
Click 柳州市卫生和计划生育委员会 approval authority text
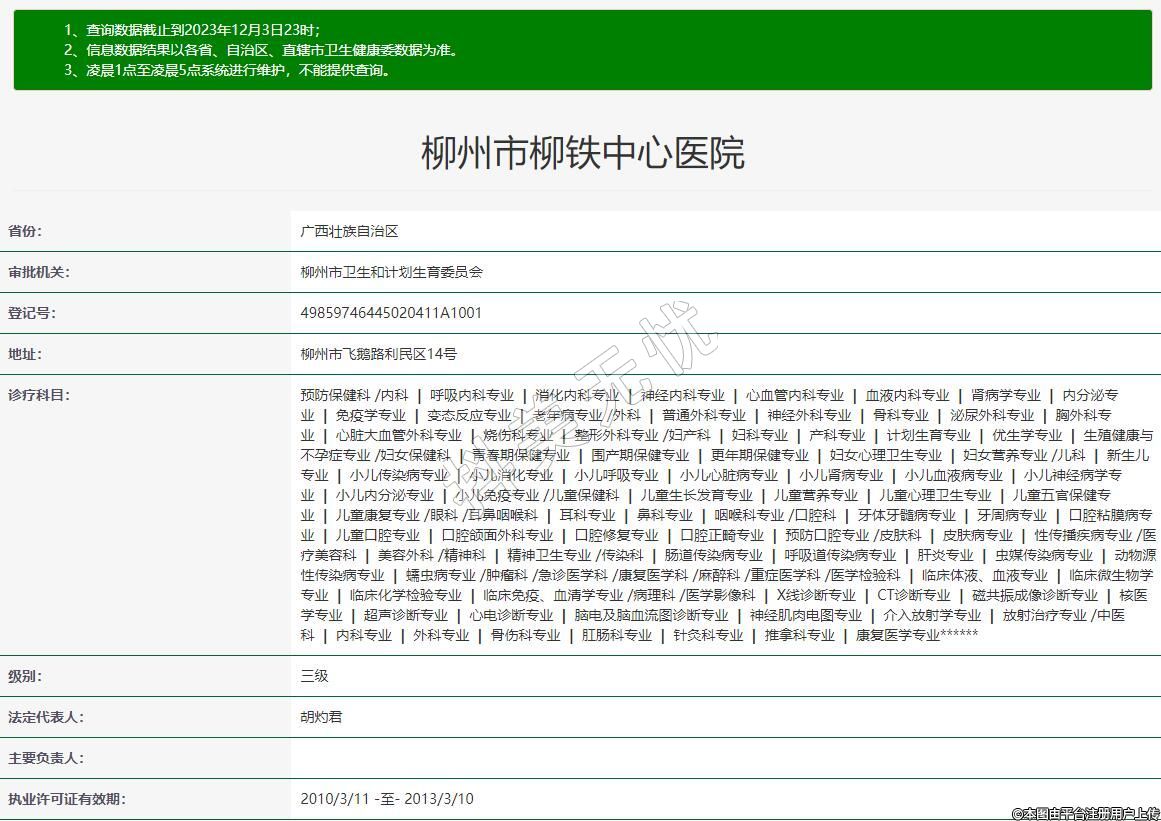(x=391, y=272)
